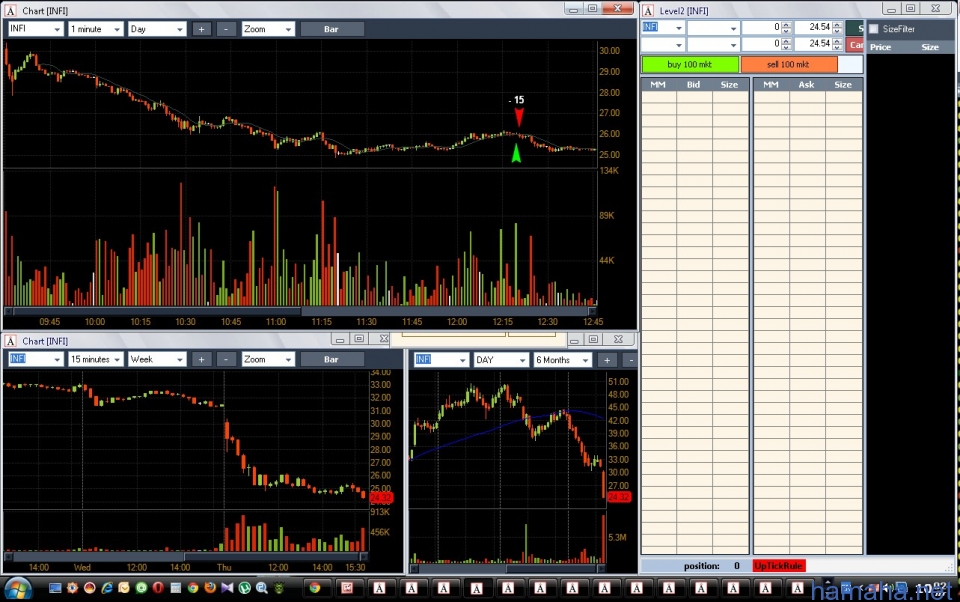Open the Windows Start menu
The width and height of the screenshot is (960, 602).
[19, 587]
